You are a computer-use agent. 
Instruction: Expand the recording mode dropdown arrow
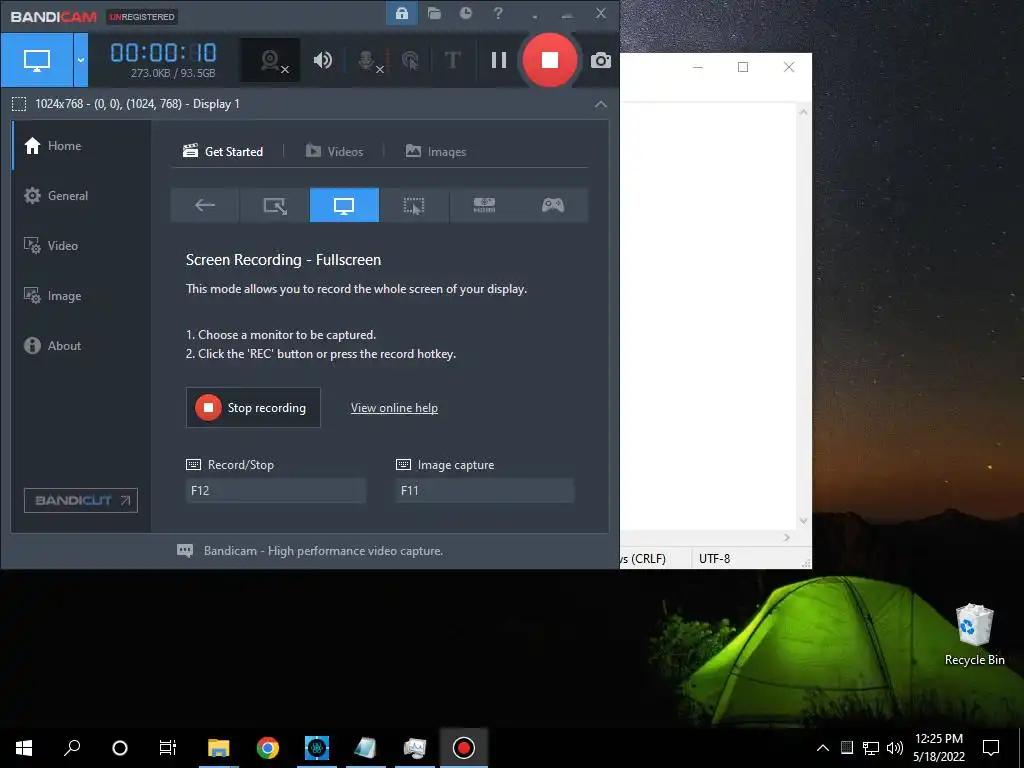point(81,60)
